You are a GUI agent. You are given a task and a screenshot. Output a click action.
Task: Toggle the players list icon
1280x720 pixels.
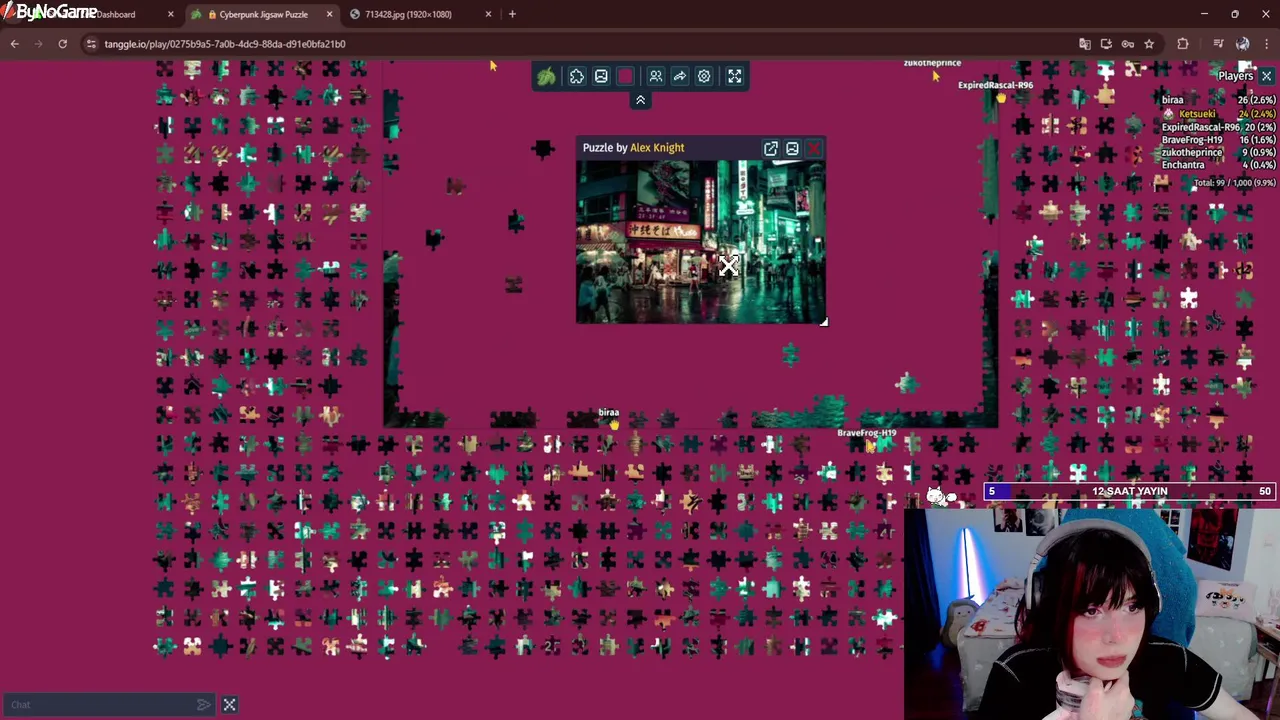click(x=656, y=76)
